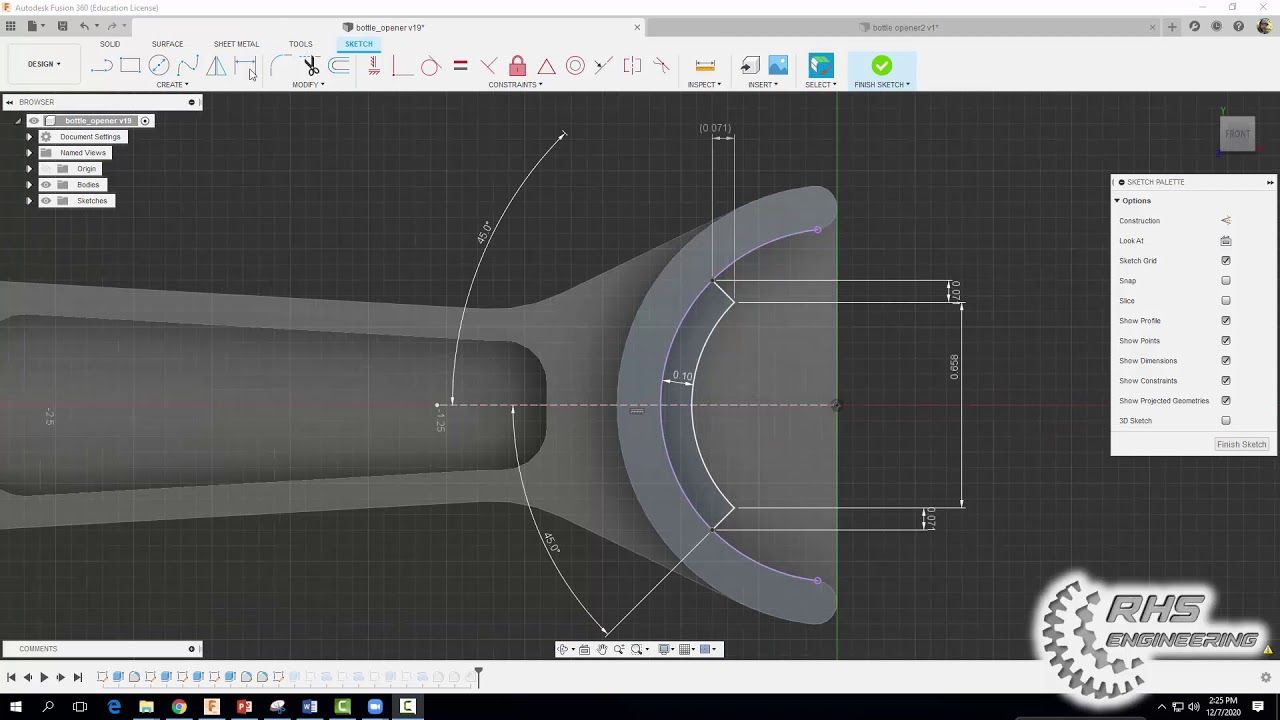Image resolution: width=1280 pixels, height=720 pixels.
Task: Toggle the Show Projected Geometries checkbox
Action: coord(1226,401)
